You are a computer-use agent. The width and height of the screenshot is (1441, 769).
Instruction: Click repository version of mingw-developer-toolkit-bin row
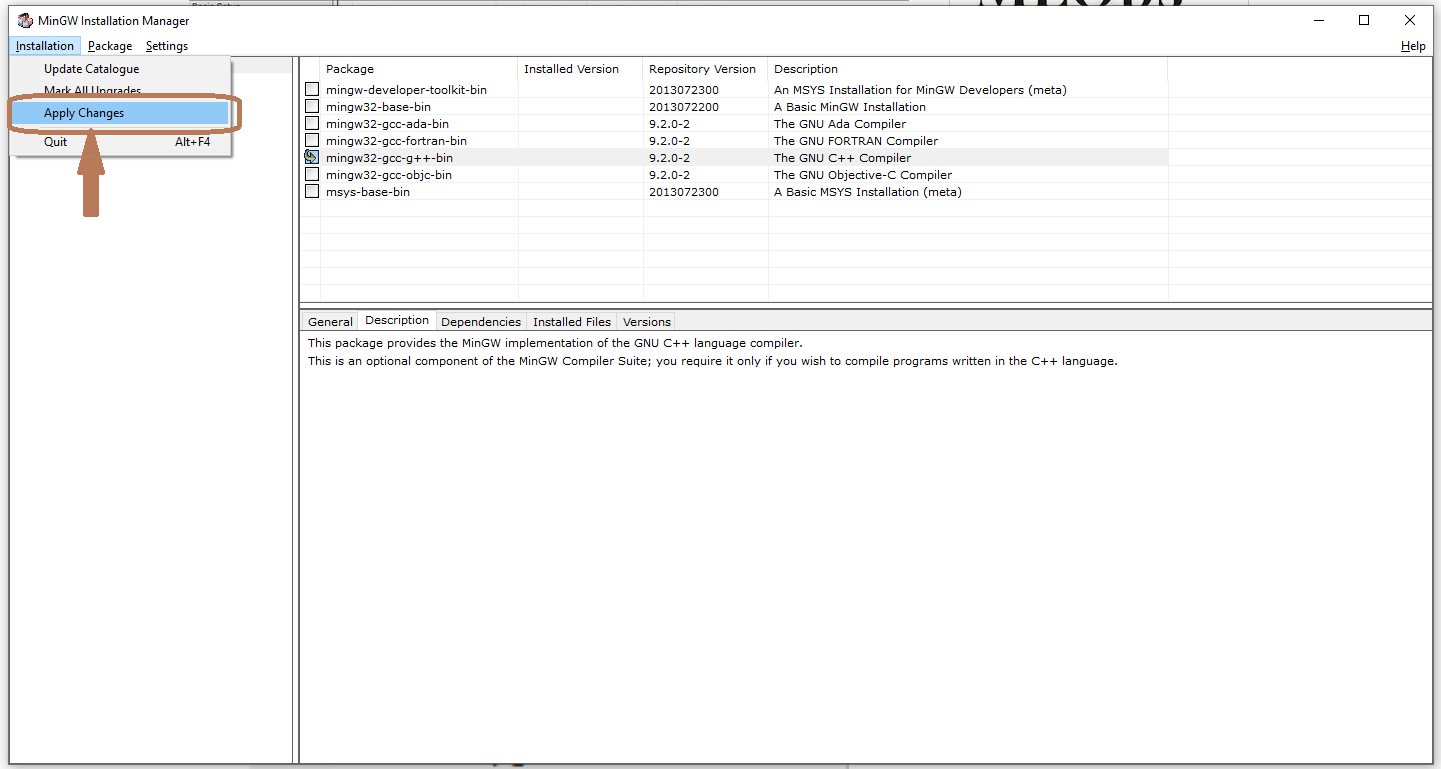coord(684,90)
